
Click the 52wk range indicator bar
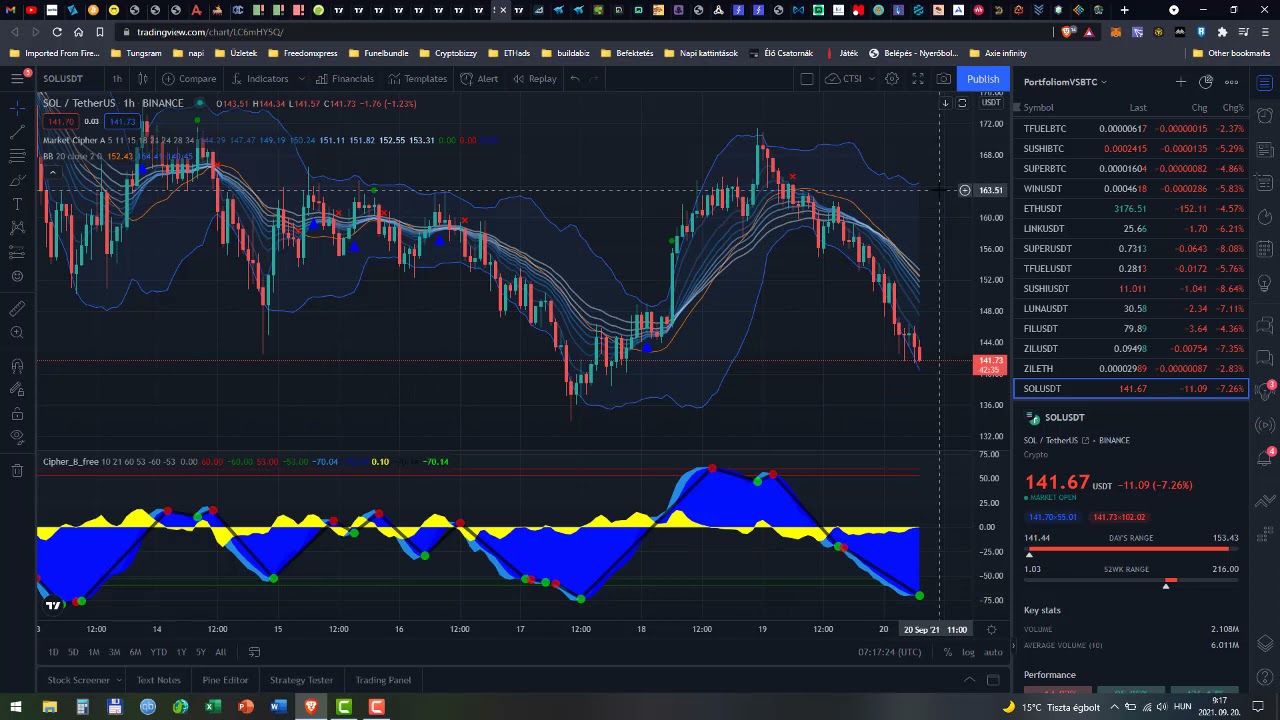pos(1131,580)
